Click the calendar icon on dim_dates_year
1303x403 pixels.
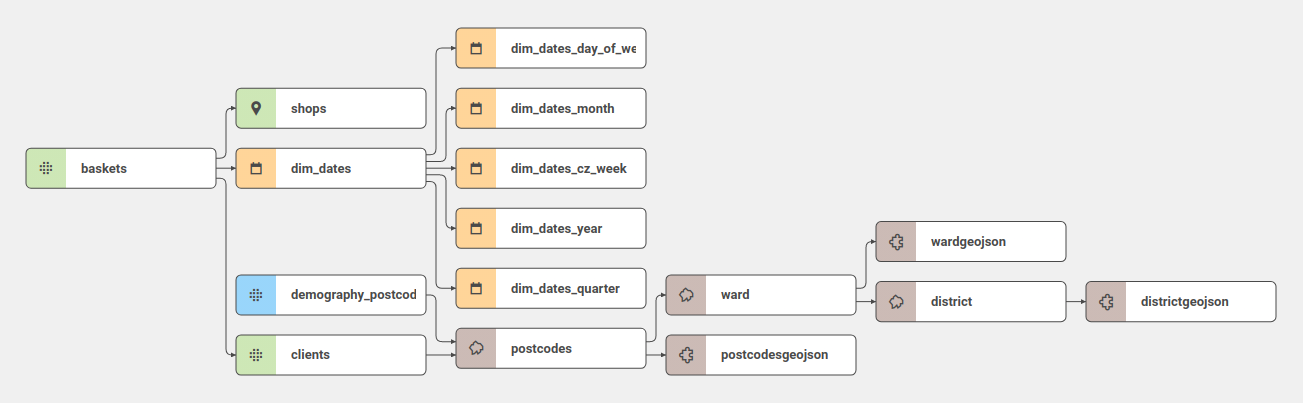pos(476,228)
